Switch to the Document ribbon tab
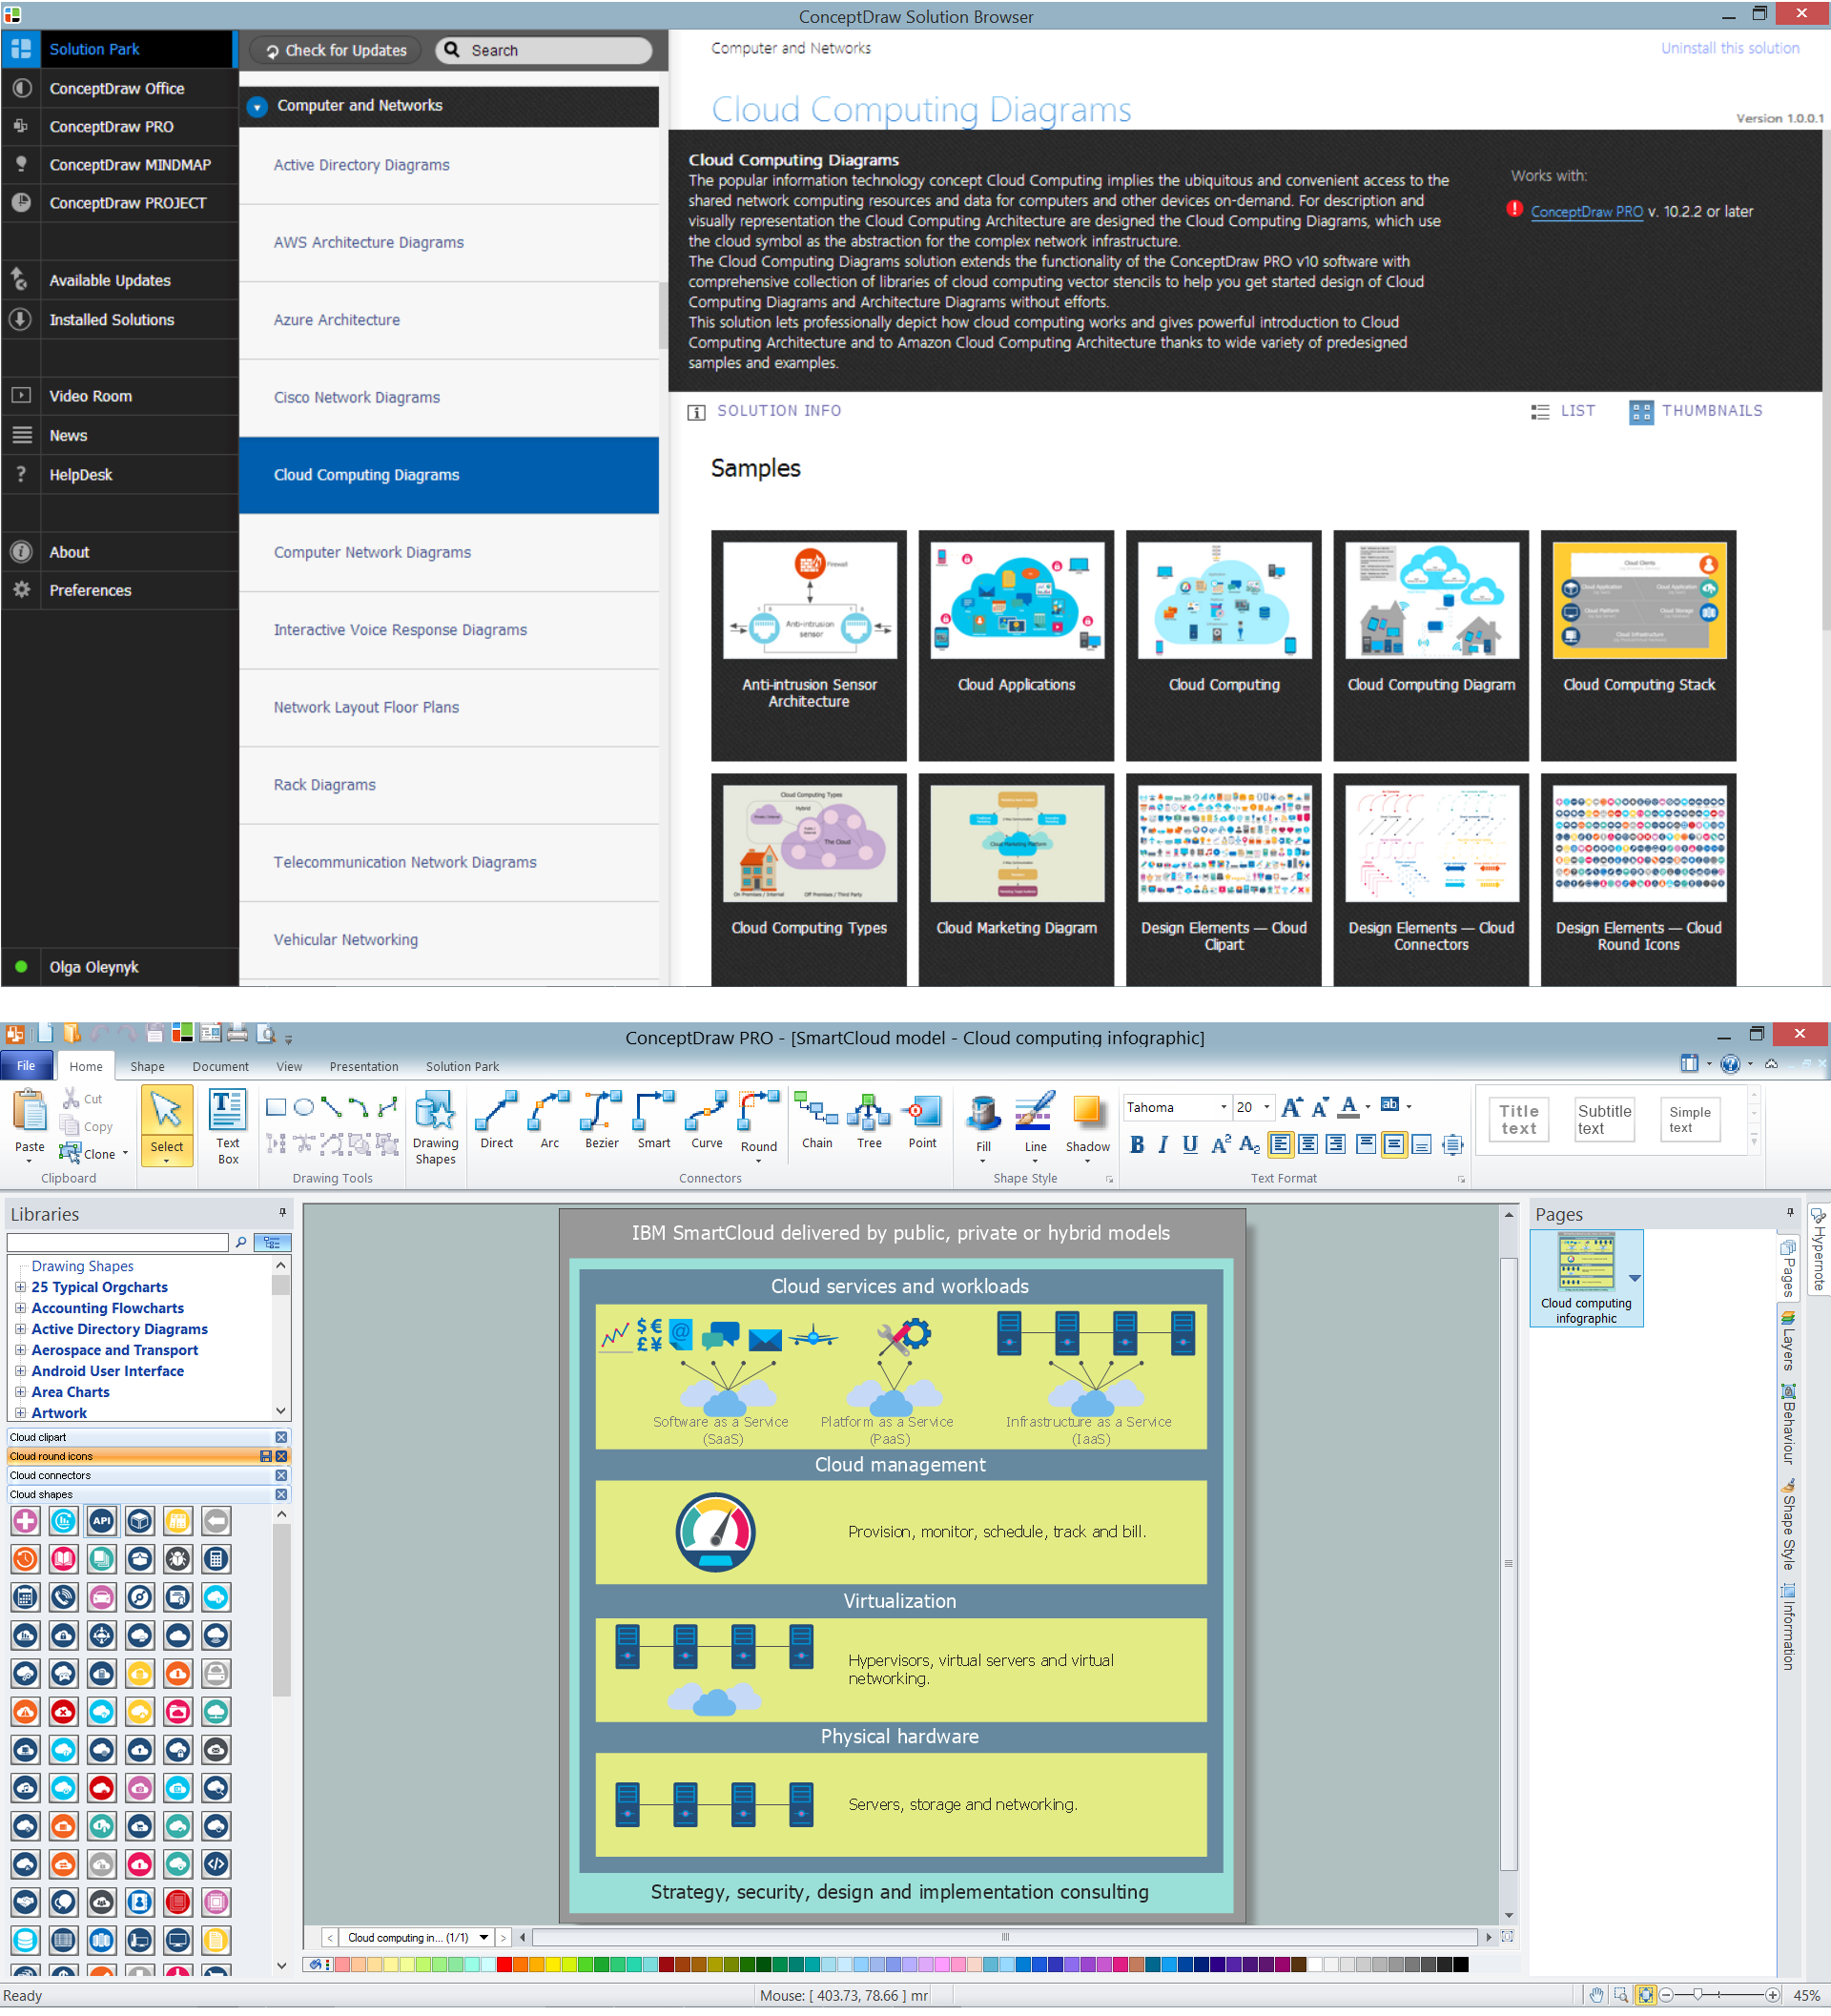The width and height of the screenshot is (1831, 2016). pos(220,1066)
